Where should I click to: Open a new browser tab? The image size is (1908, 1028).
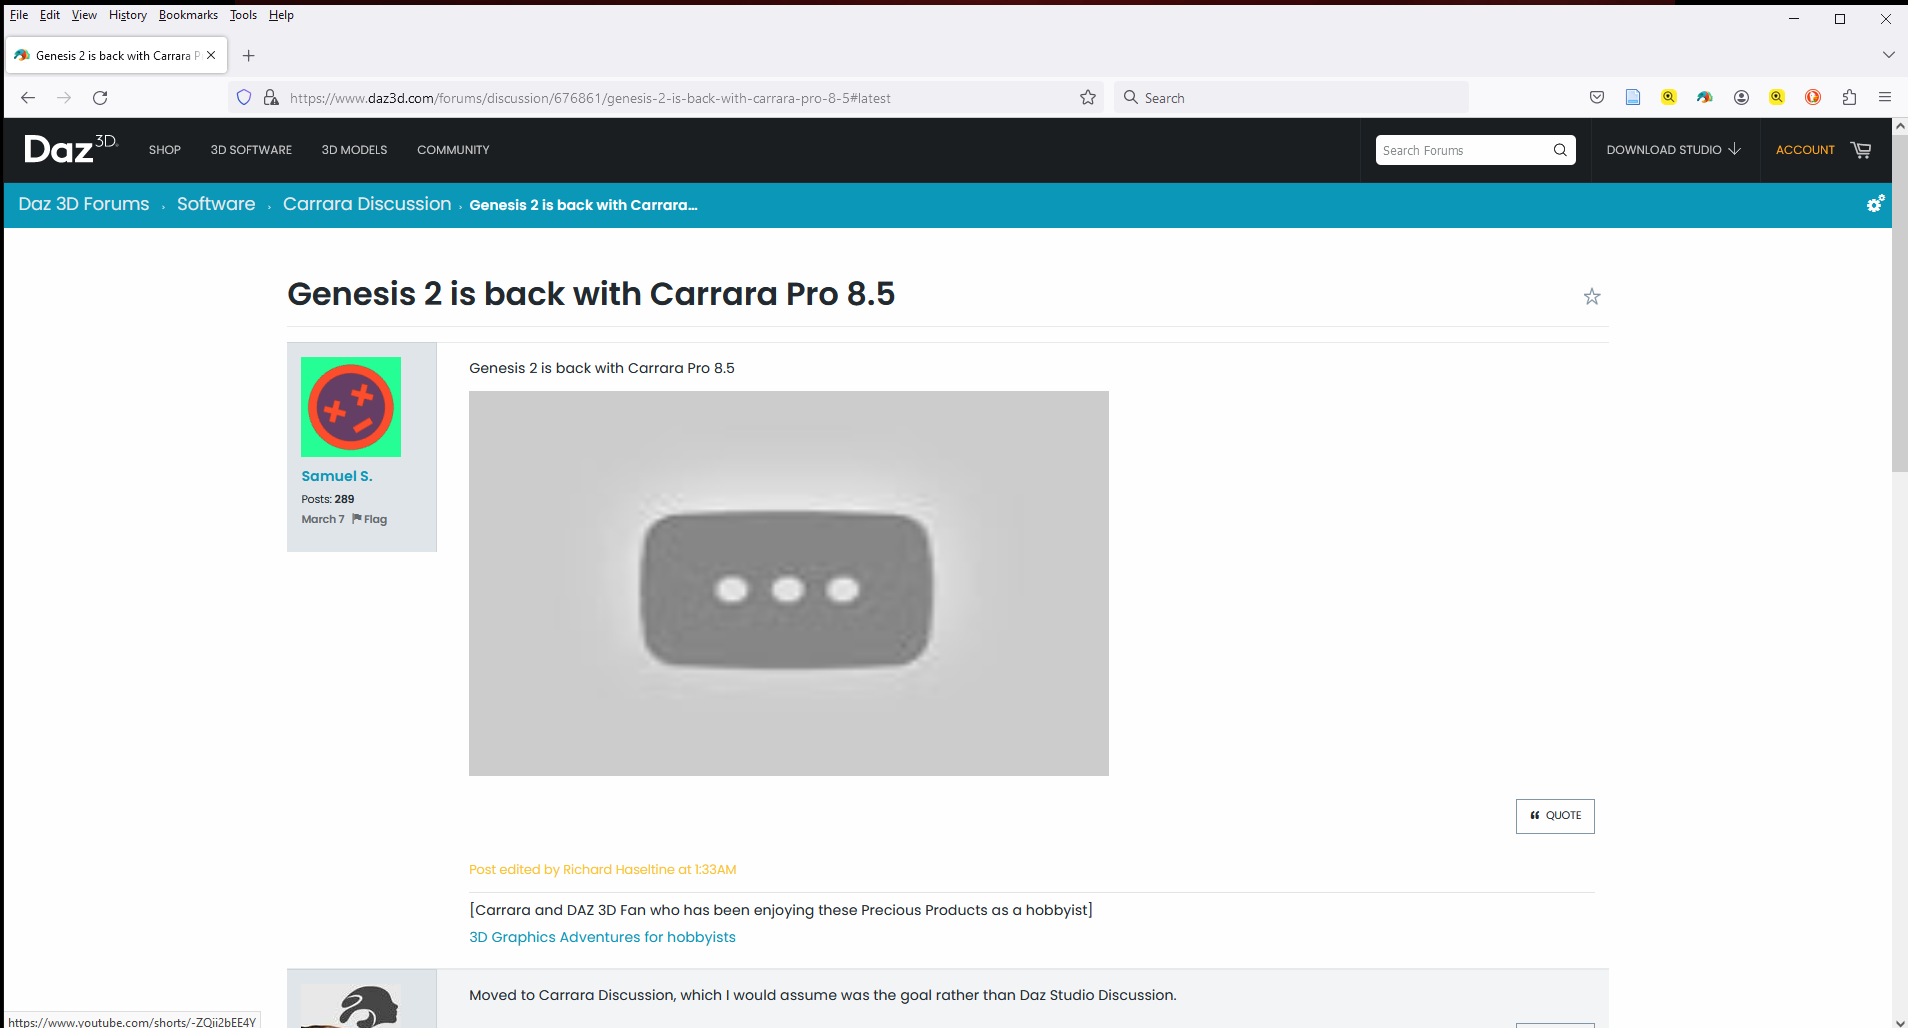249,55
